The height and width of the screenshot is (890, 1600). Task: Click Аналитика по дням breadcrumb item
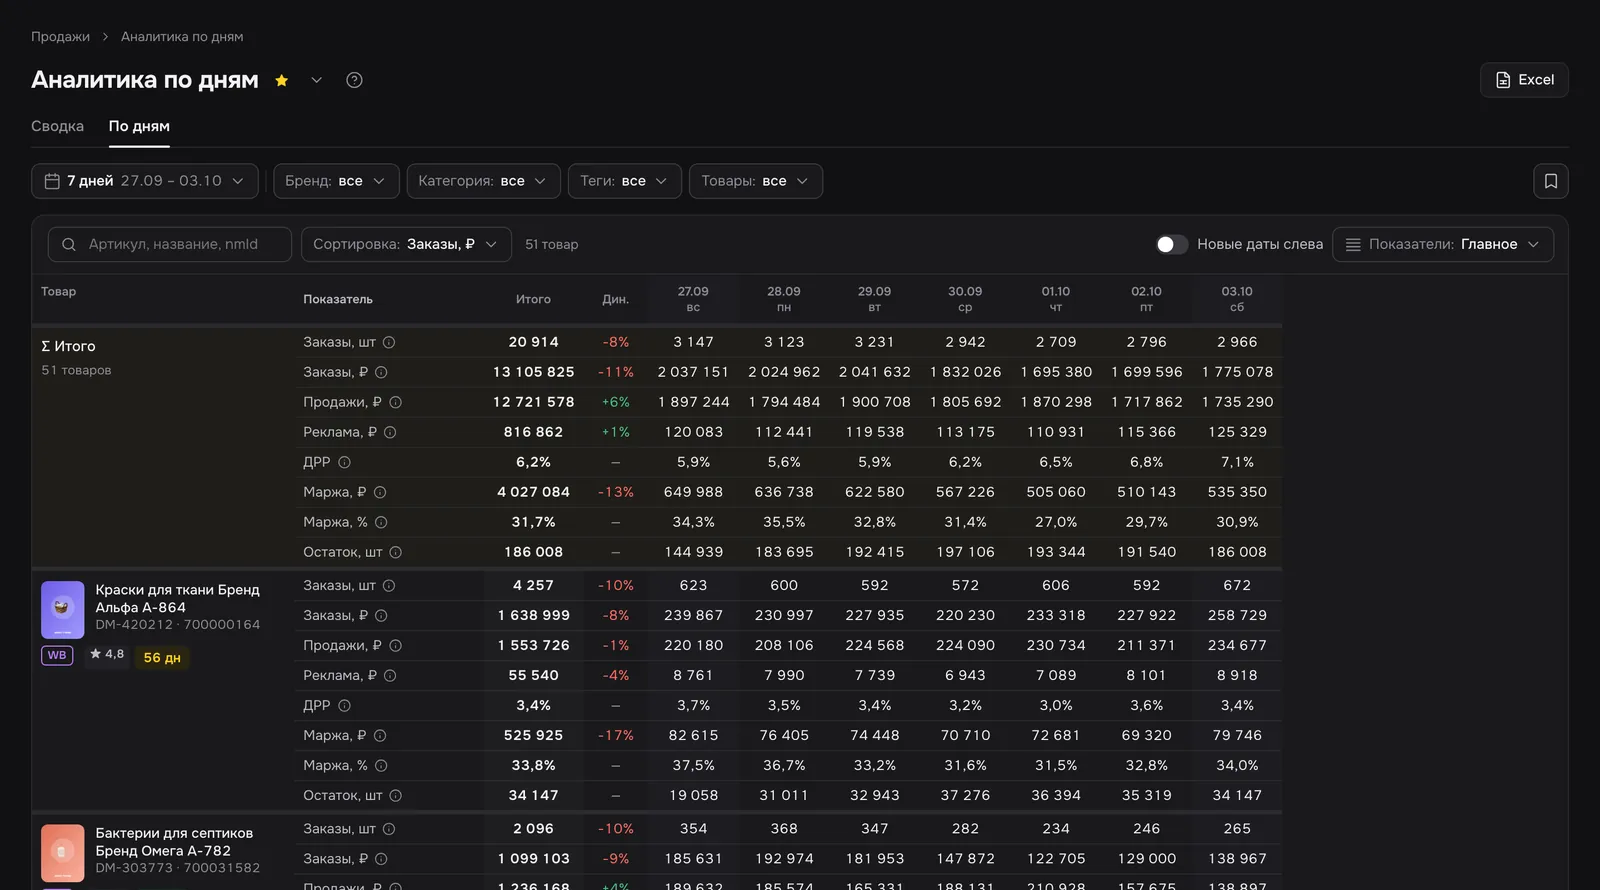[x=182, y=36]
